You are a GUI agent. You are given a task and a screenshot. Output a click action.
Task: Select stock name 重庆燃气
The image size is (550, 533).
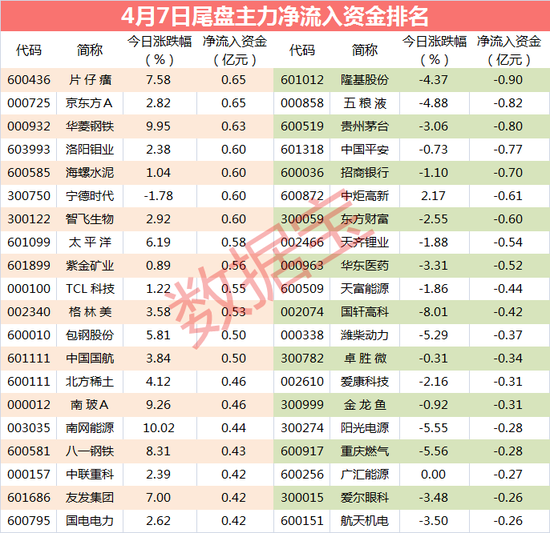[x=365, y=451]
